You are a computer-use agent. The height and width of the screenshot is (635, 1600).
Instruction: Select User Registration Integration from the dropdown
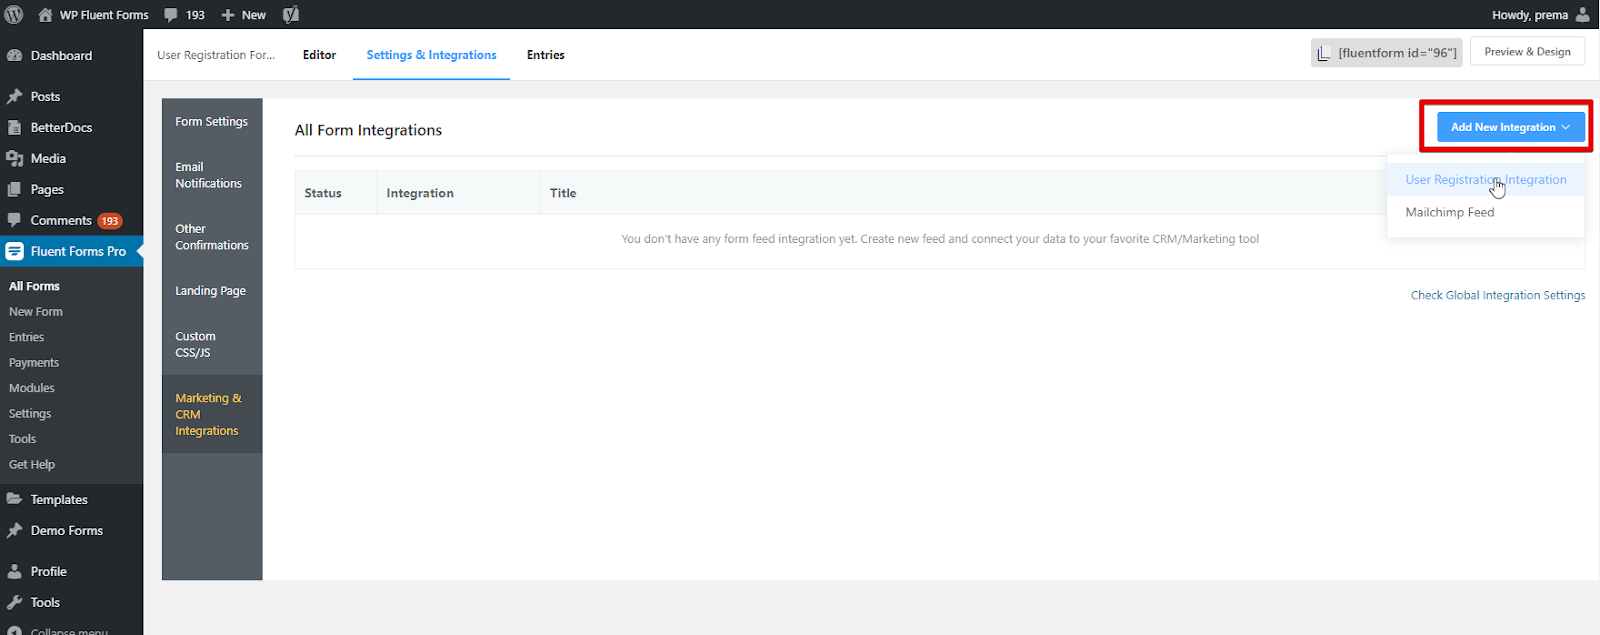[1486, 180]
